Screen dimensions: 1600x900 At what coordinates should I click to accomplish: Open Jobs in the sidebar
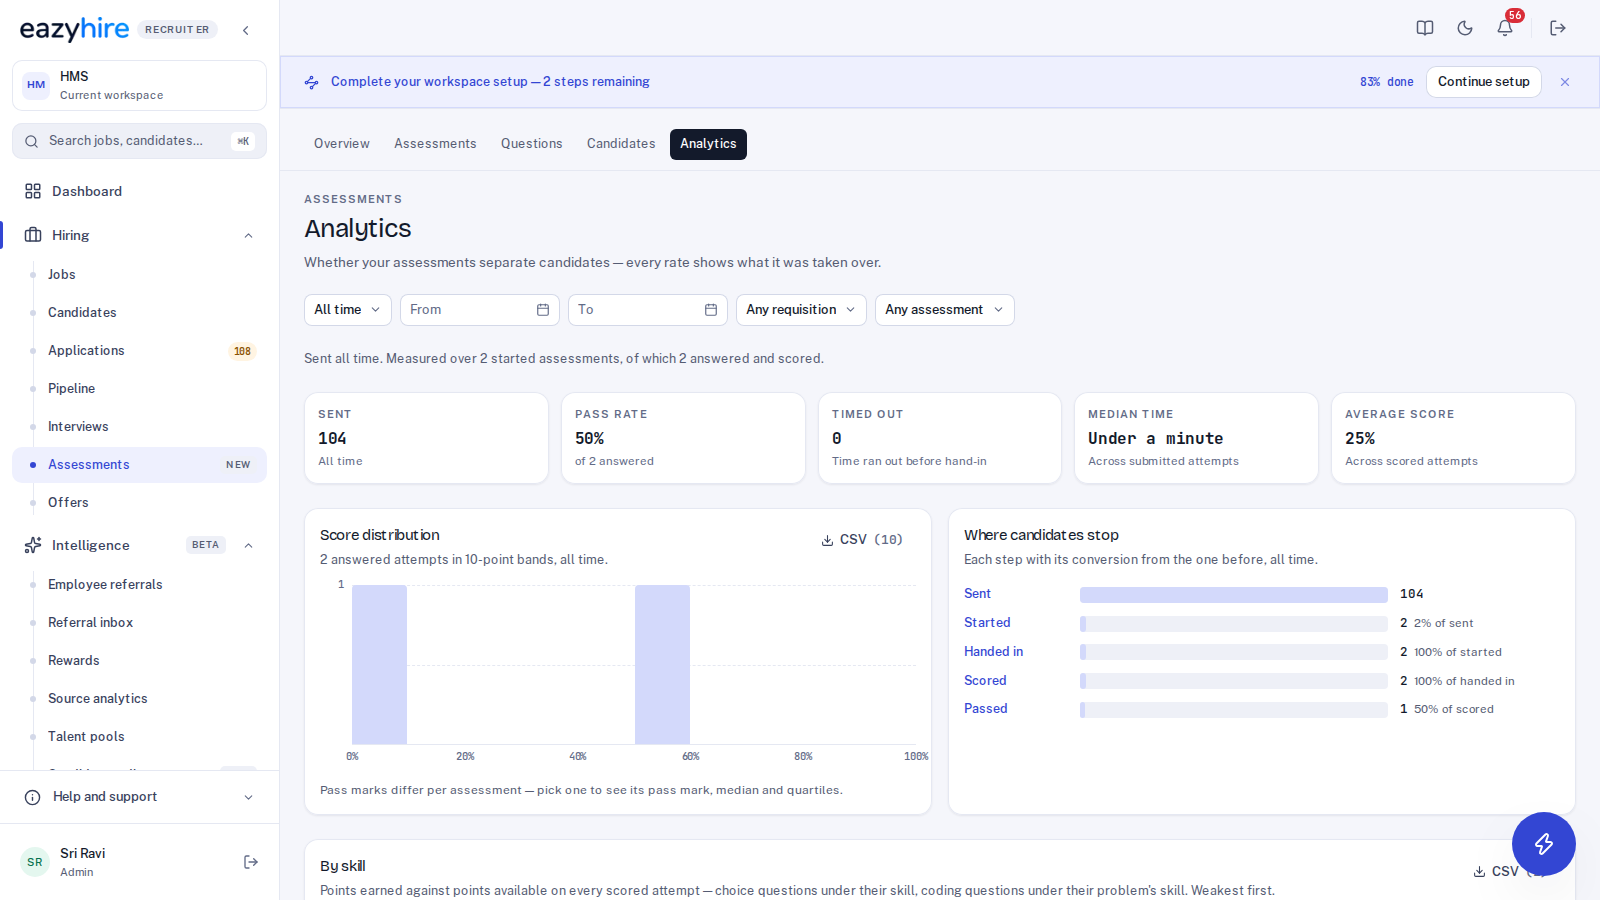click(139, 274)
